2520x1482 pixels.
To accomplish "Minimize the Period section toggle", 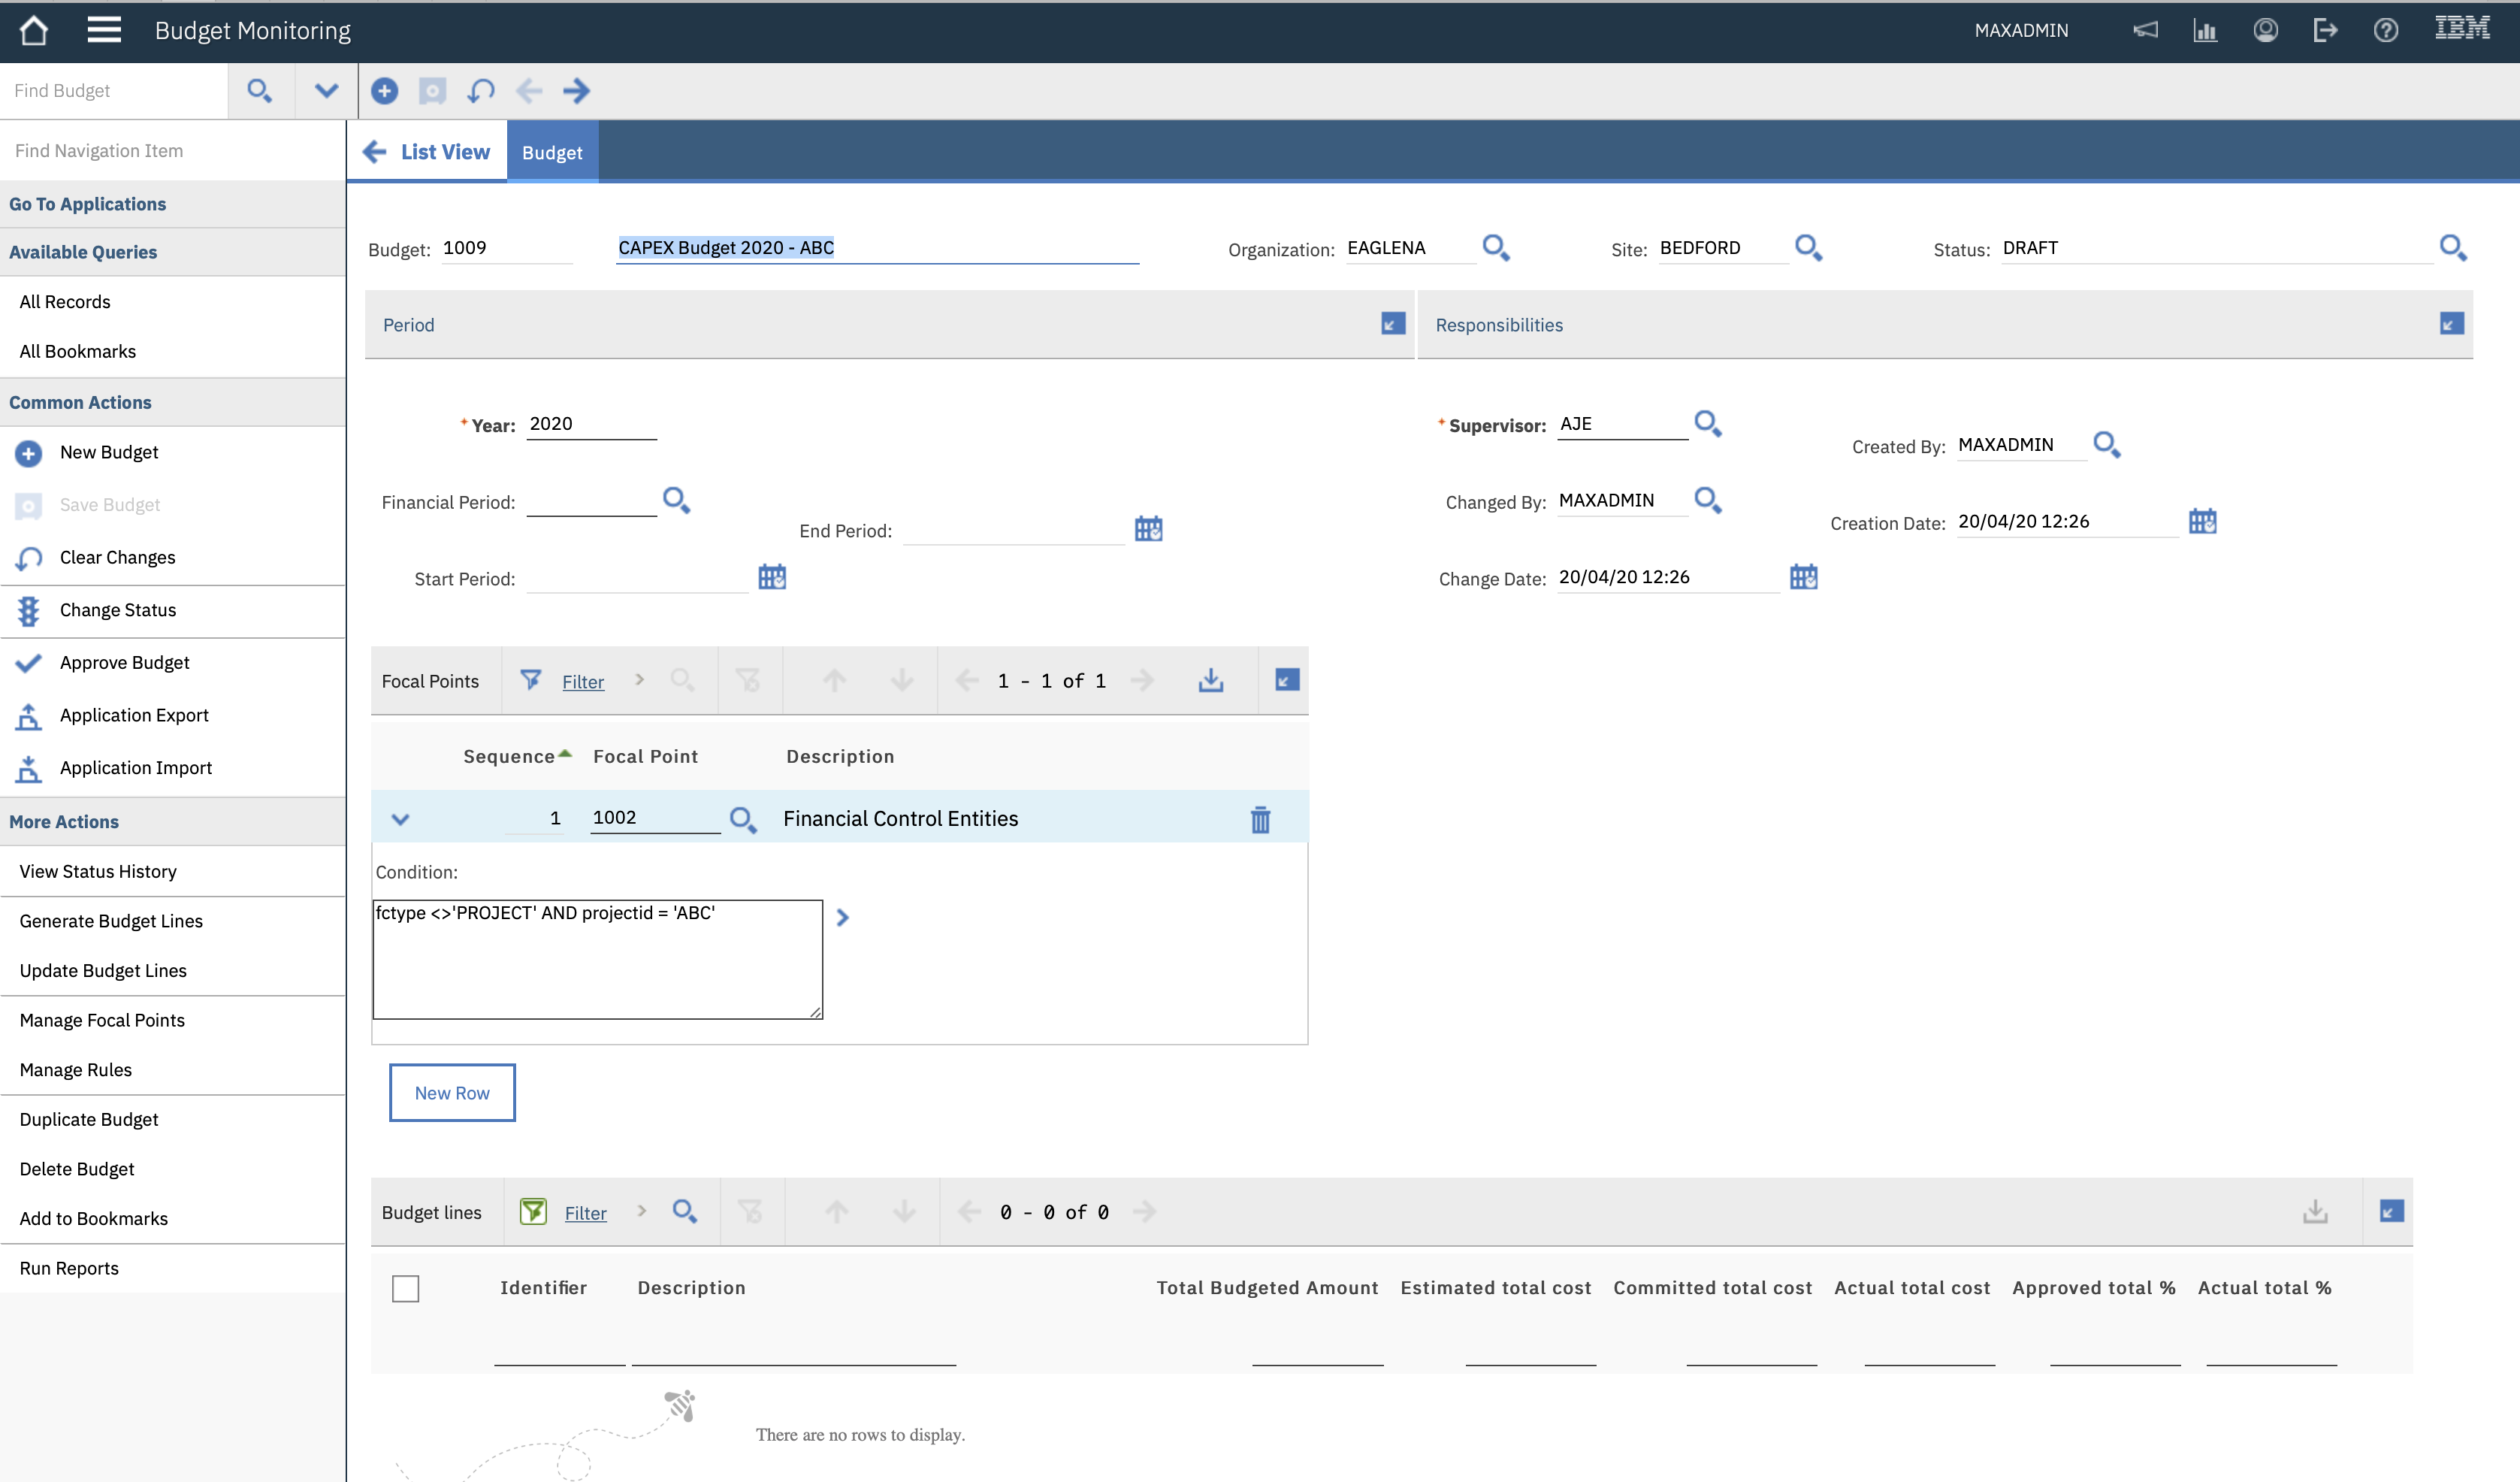I will tap(1393, 324).
